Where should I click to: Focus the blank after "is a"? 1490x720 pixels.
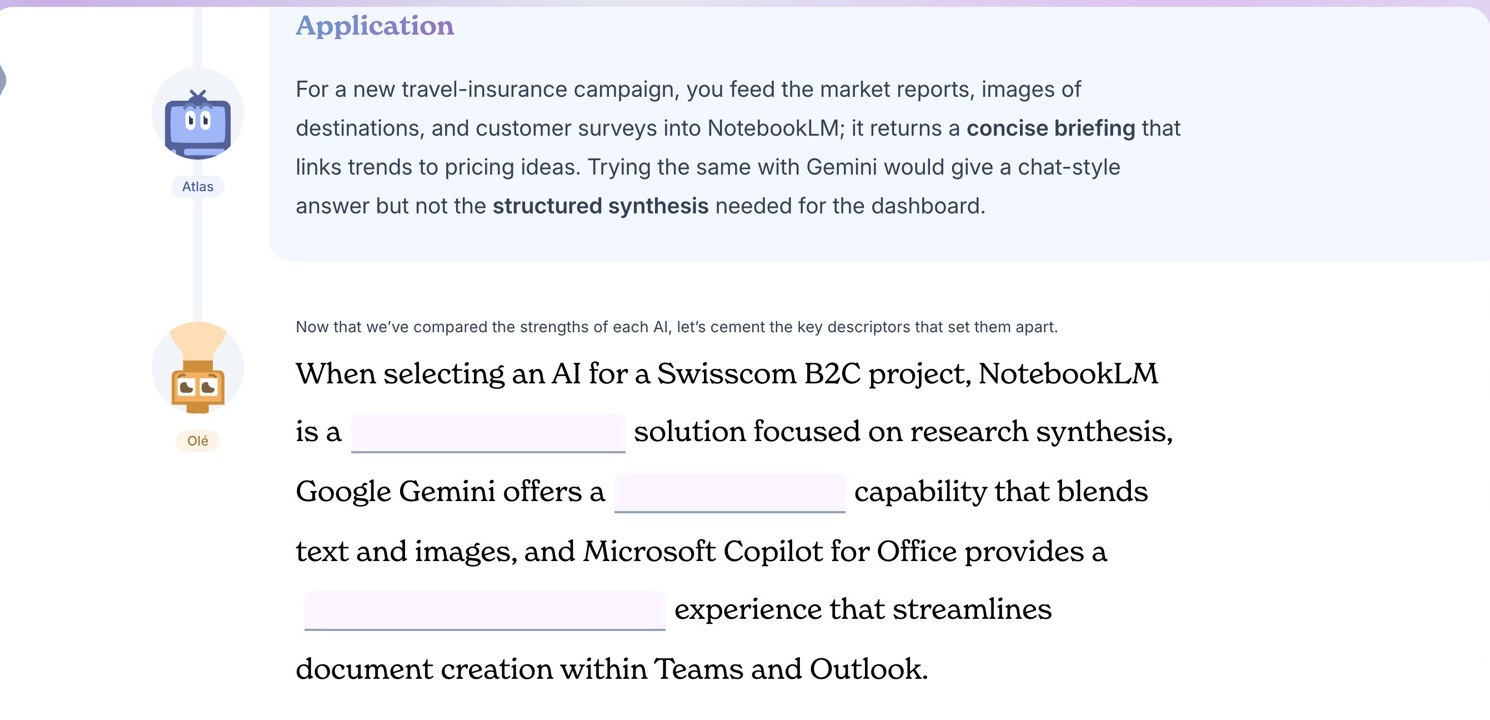(x=488, y=432)
